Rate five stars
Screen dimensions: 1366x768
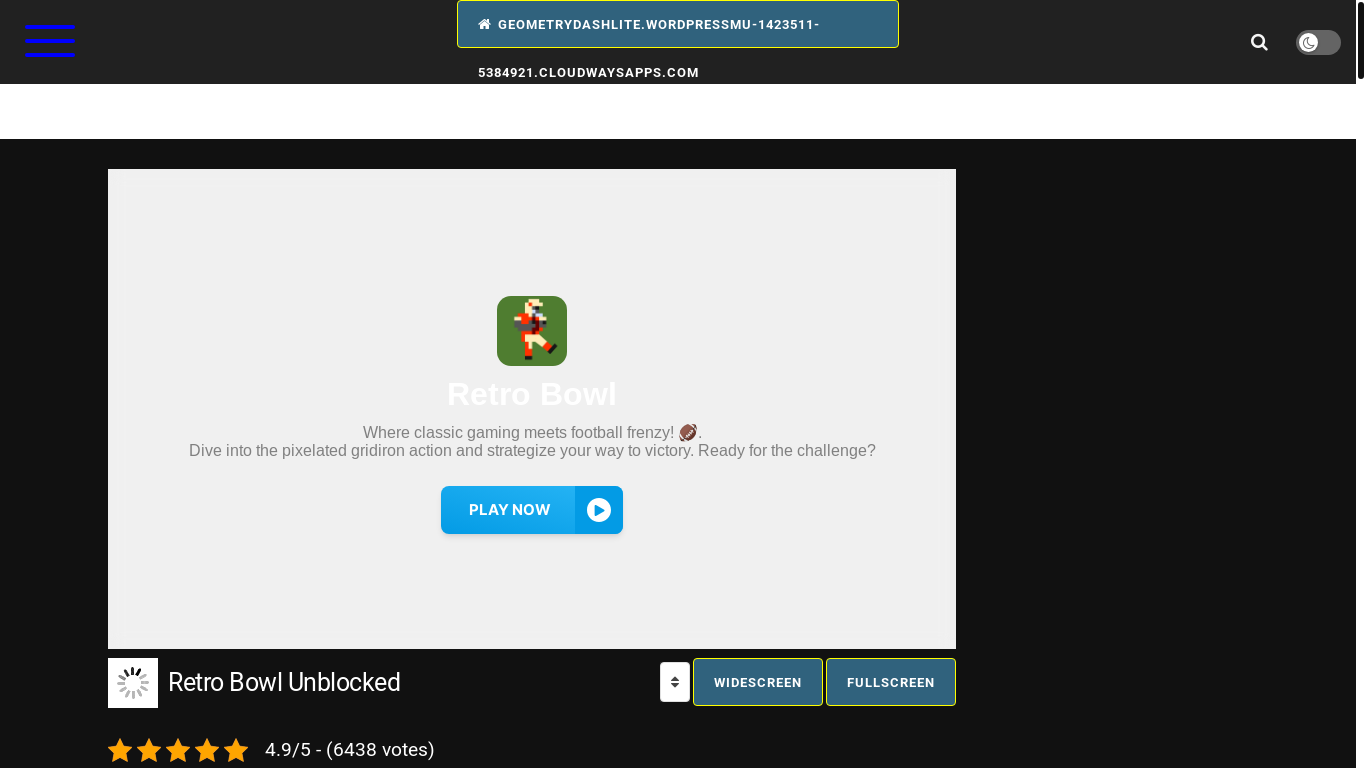[x=236, y=750]
